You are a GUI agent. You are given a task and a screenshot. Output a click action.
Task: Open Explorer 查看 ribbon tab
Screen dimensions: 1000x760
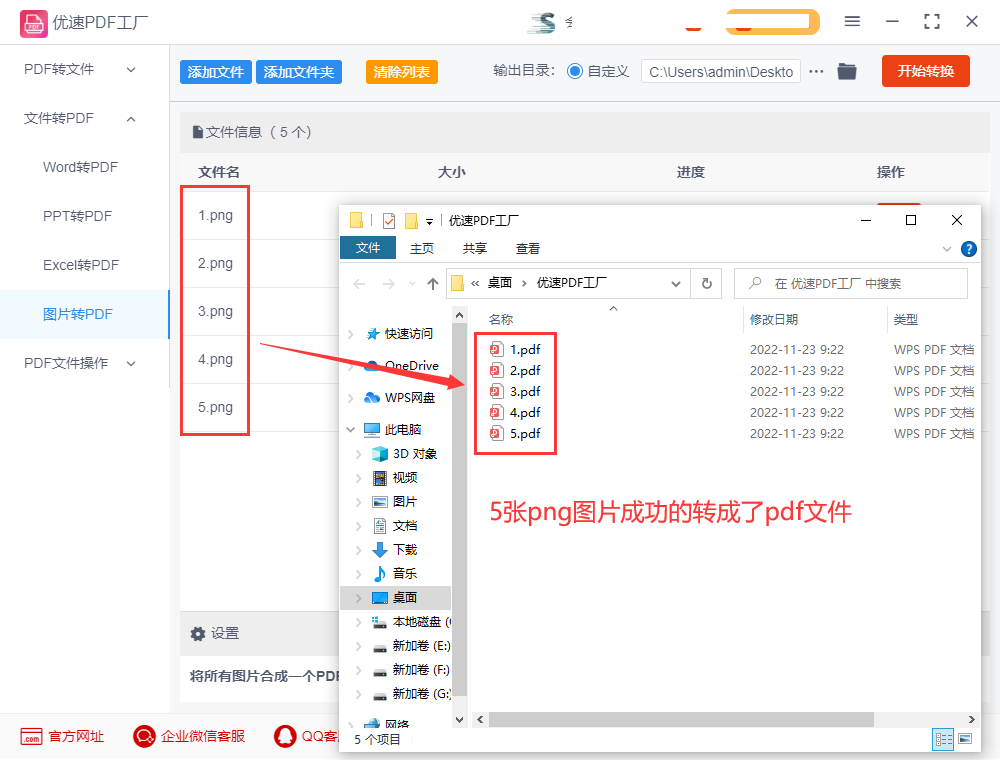(x=527, y=249)
